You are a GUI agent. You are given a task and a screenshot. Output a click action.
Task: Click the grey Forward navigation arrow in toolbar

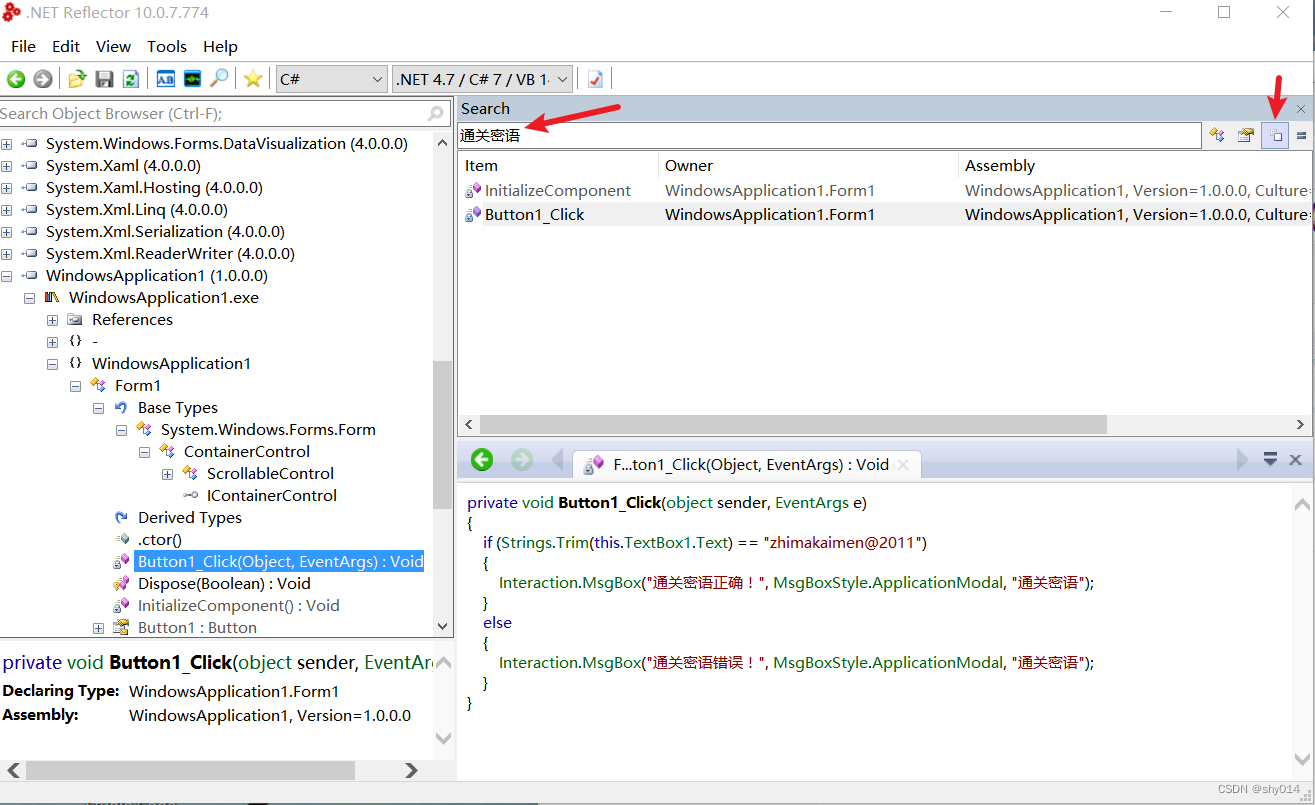tap(43, 79)
